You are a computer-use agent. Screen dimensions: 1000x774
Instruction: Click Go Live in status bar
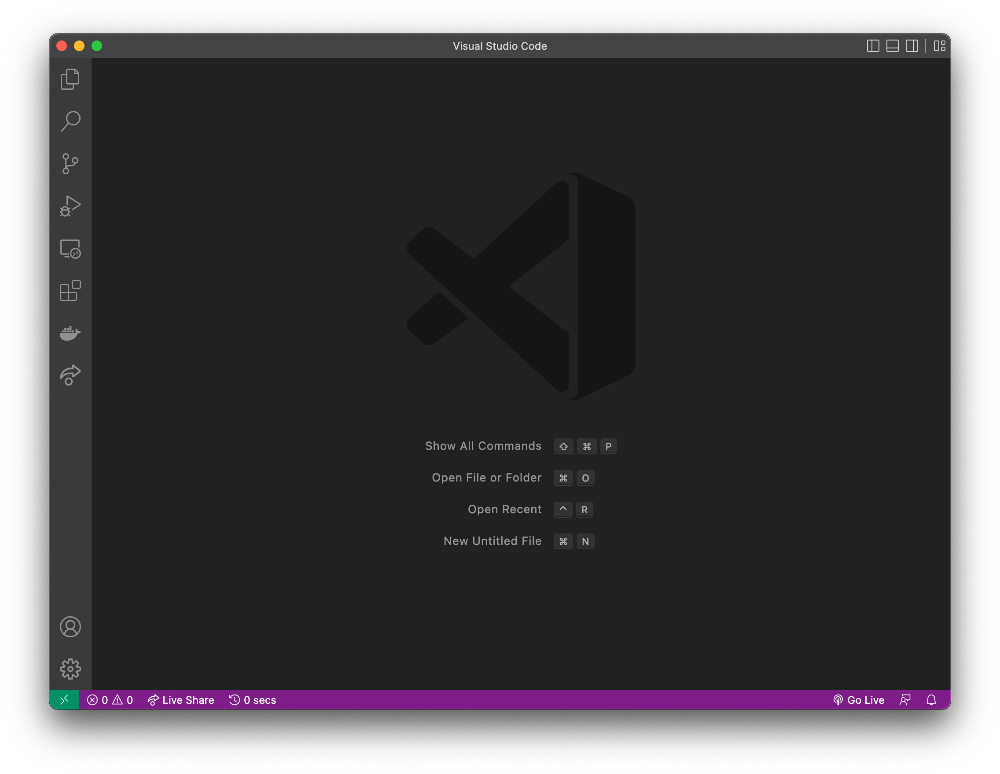tap(858, 700)
